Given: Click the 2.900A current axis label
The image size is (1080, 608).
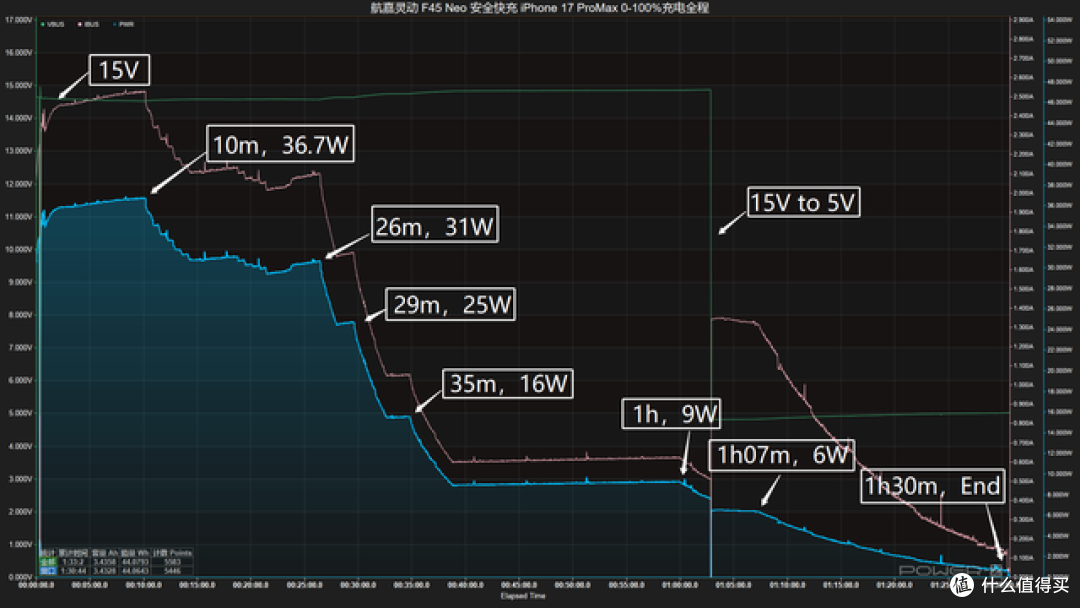Looking at the screenshot, I should click(x=1024, y=20).
